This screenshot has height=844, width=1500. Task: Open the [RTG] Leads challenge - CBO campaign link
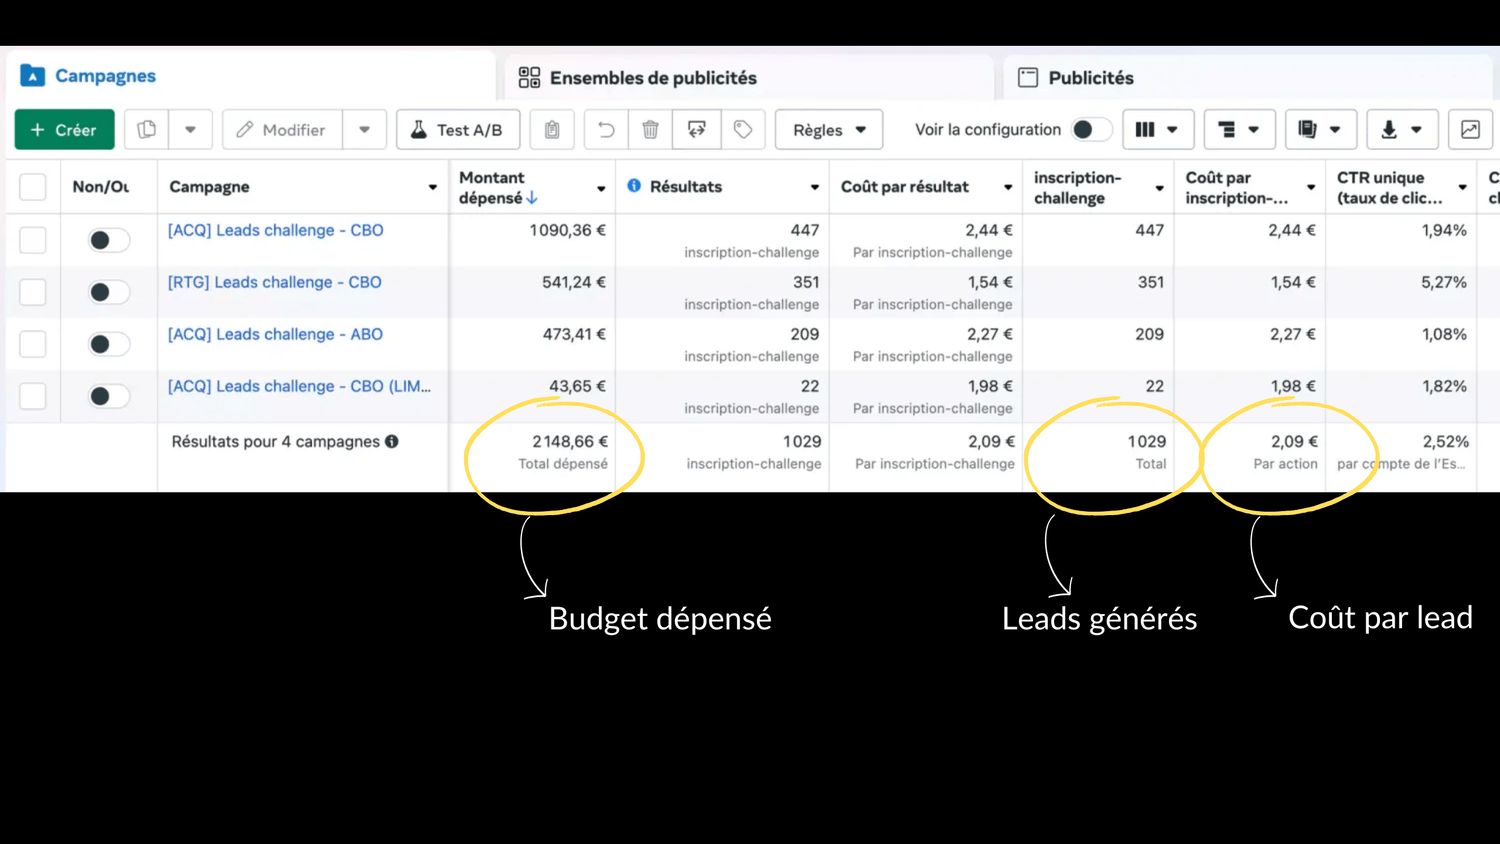pyautogui.click(x=275, y=282)
